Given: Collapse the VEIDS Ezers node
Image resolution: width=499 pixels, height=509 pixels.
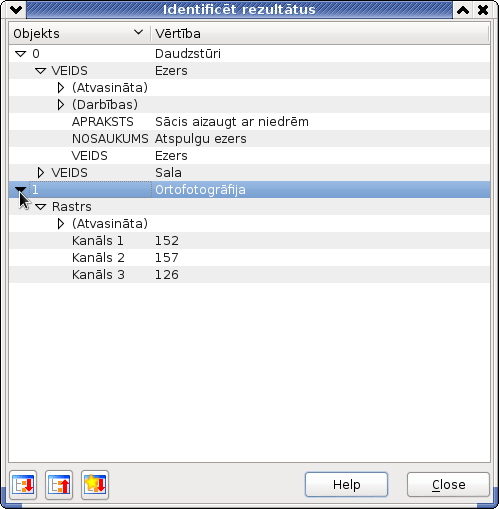Looking at the screenshot, I should coord(41,71).
